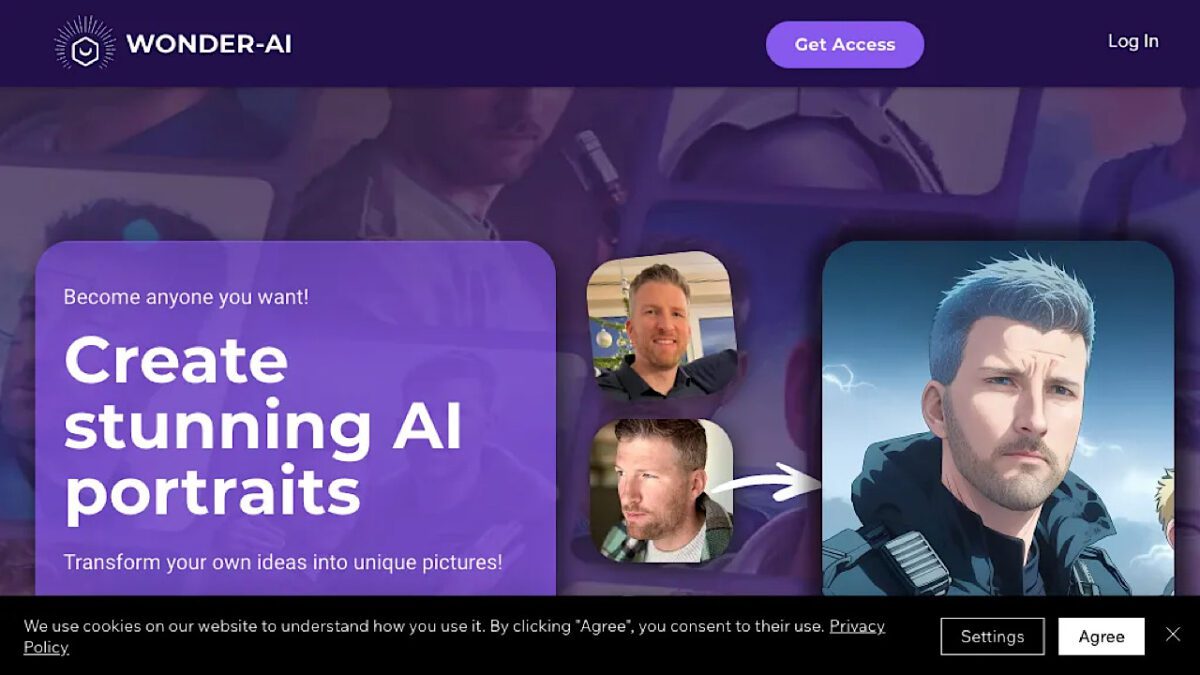Click Transform your own ideas subtitle text
Image resolution: width=1200 pixels, height=675 pixels.
pyautogui.click(x=283, y=562)
